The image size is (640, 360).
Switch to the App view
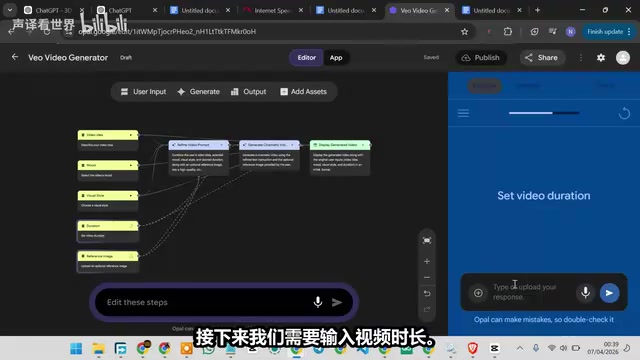(x=336, y=58)
